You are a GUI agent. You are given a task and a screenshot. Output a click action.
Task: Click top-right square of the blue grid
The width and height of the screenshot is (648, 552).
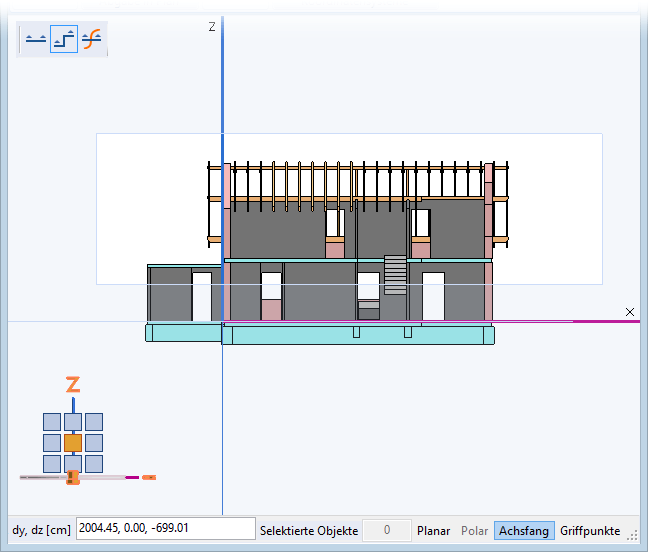tap(94, 422)
